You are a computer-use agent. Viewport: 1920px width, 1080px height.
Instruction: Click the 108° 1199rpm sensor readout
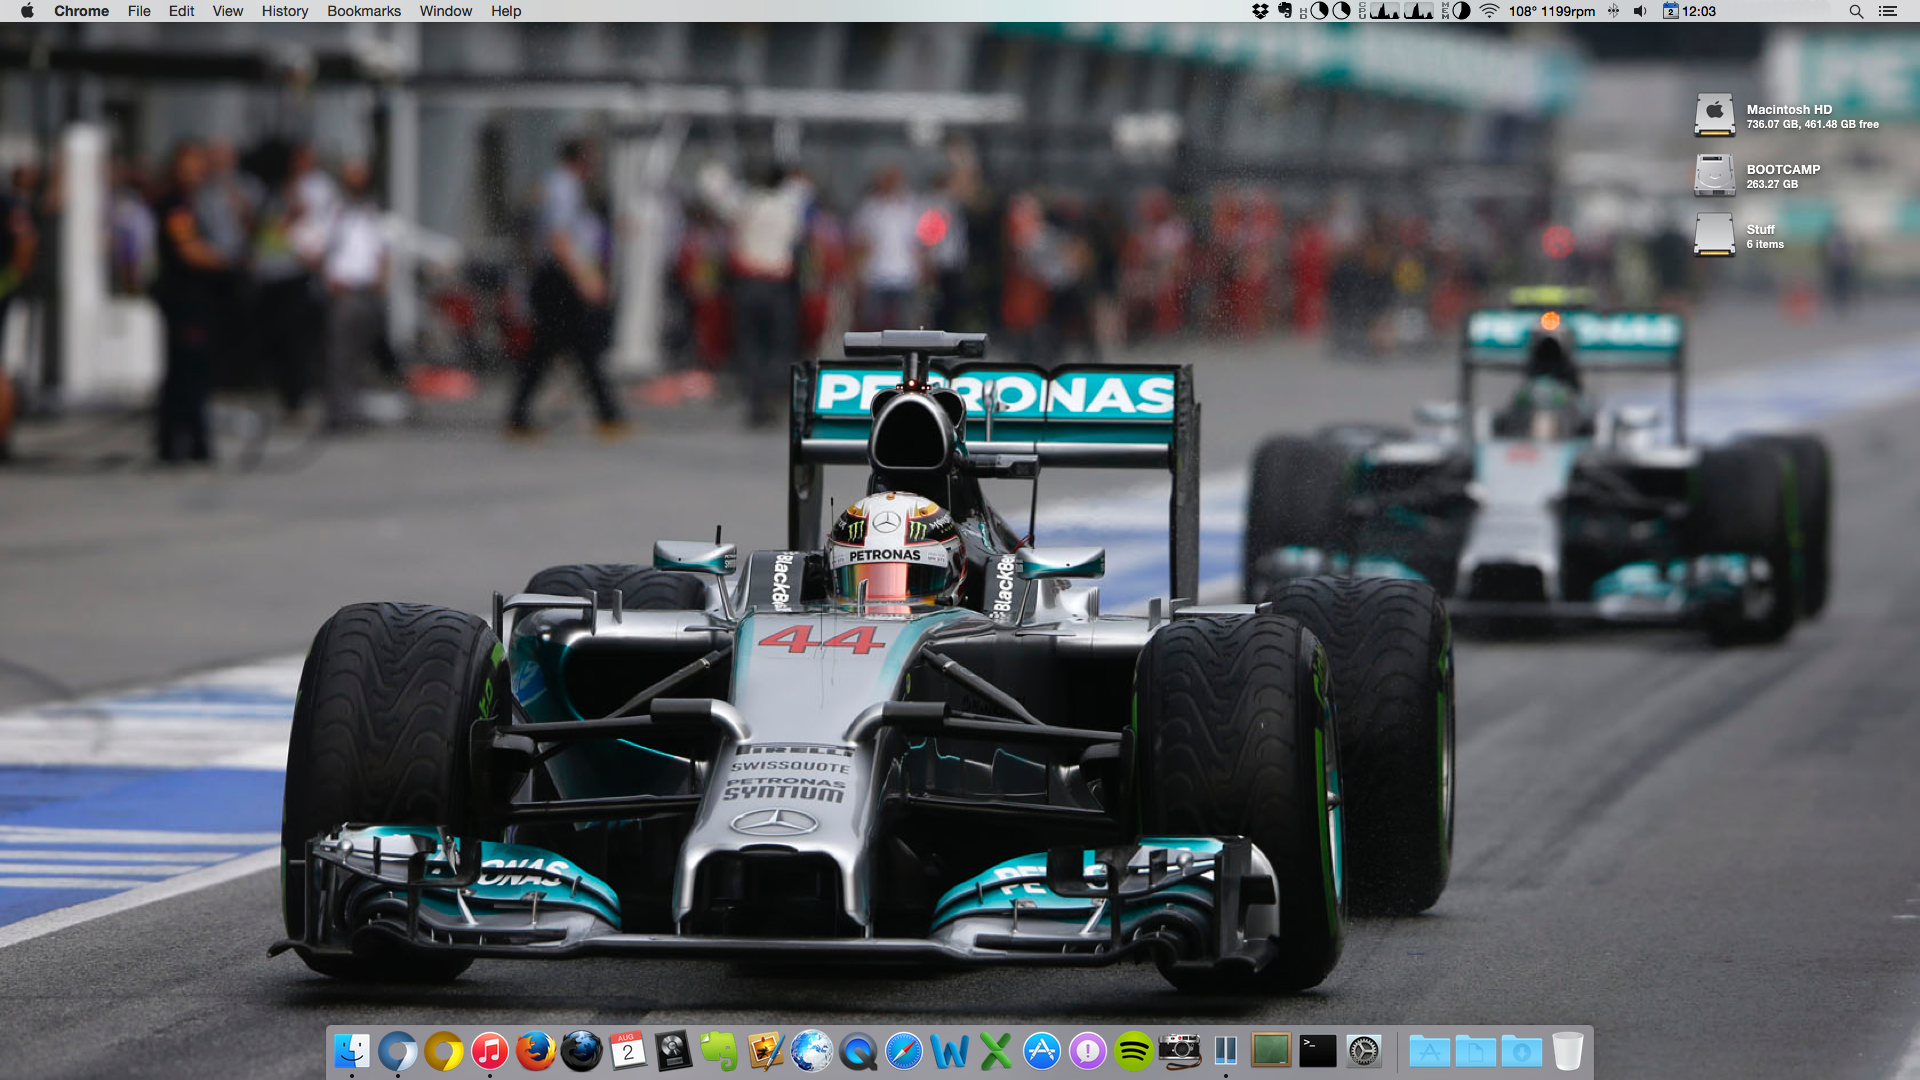[x=1552, y=11]
